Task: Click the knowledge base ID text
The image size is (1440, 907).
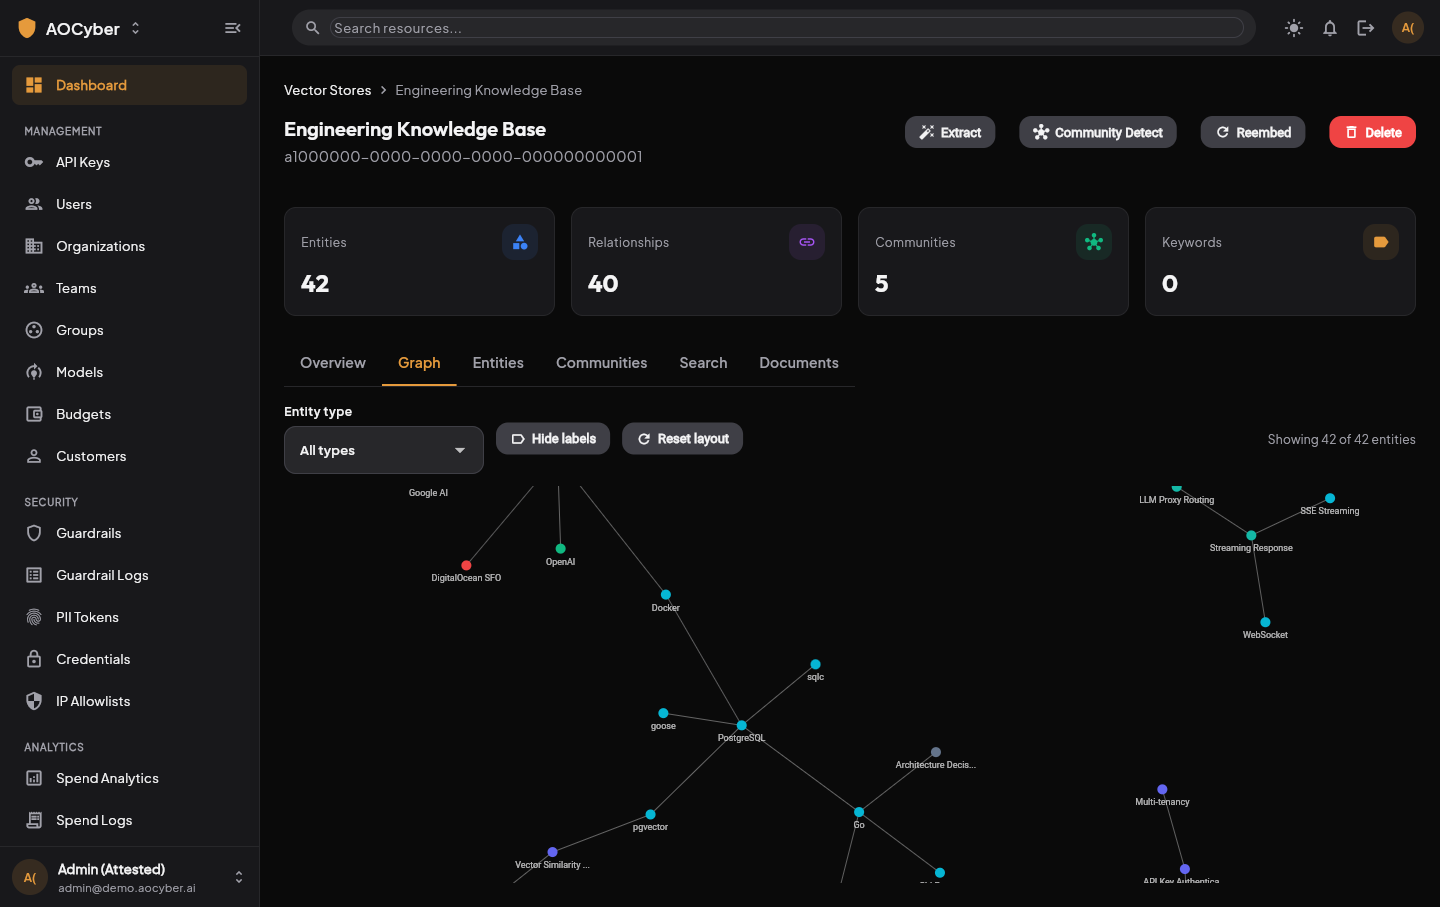Action: tap(463, 157)
